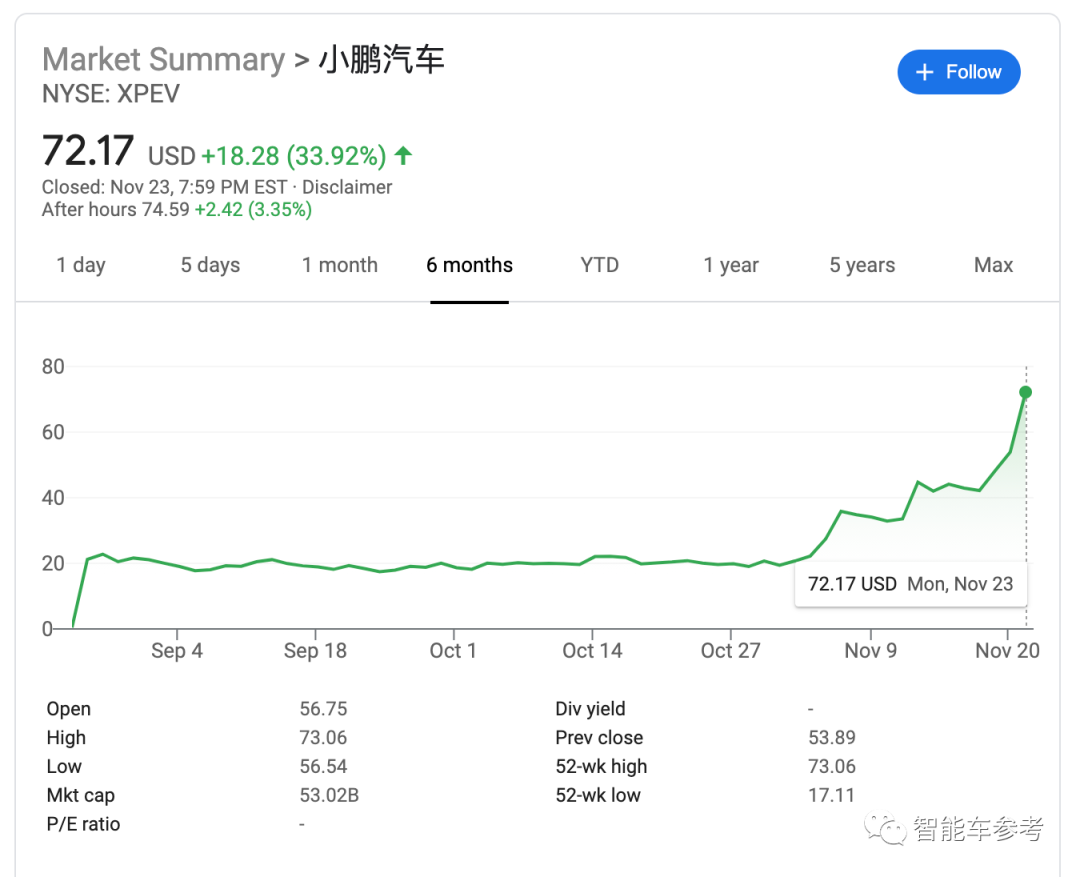Click the 80 y-axis label
The width and height of the screenshot is (1080, 877).
(x=53, y=367)
